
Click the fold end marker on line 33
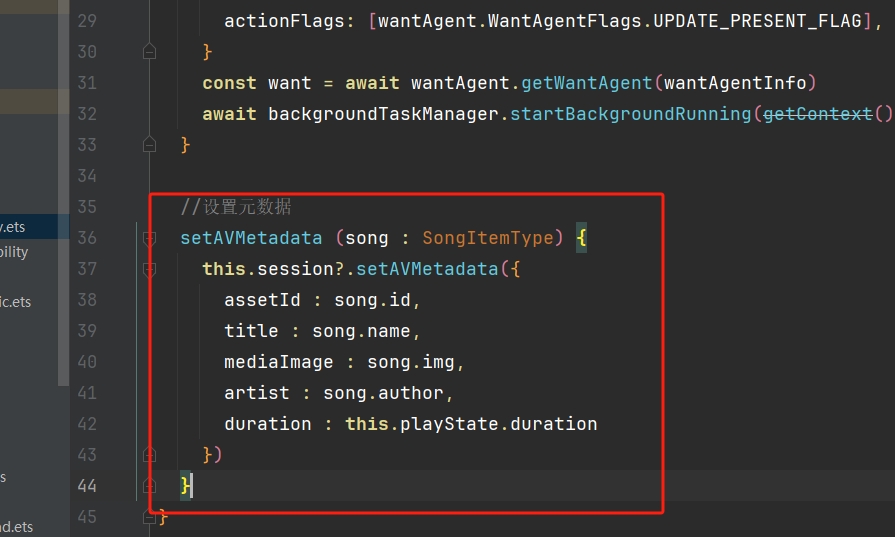click(x=150, y=145)
